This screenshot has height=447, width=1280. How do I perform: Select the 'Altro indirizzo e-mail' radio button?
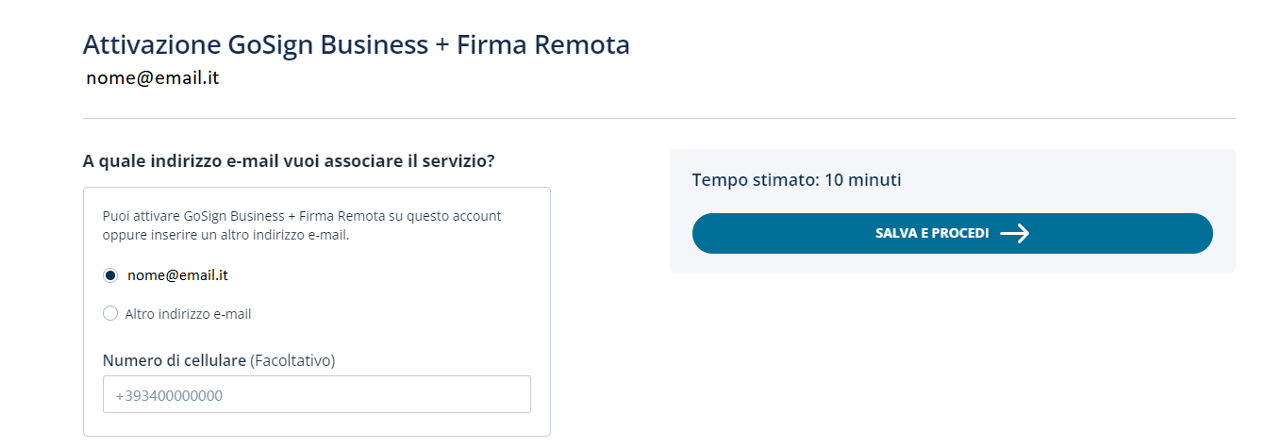[111, 314]
